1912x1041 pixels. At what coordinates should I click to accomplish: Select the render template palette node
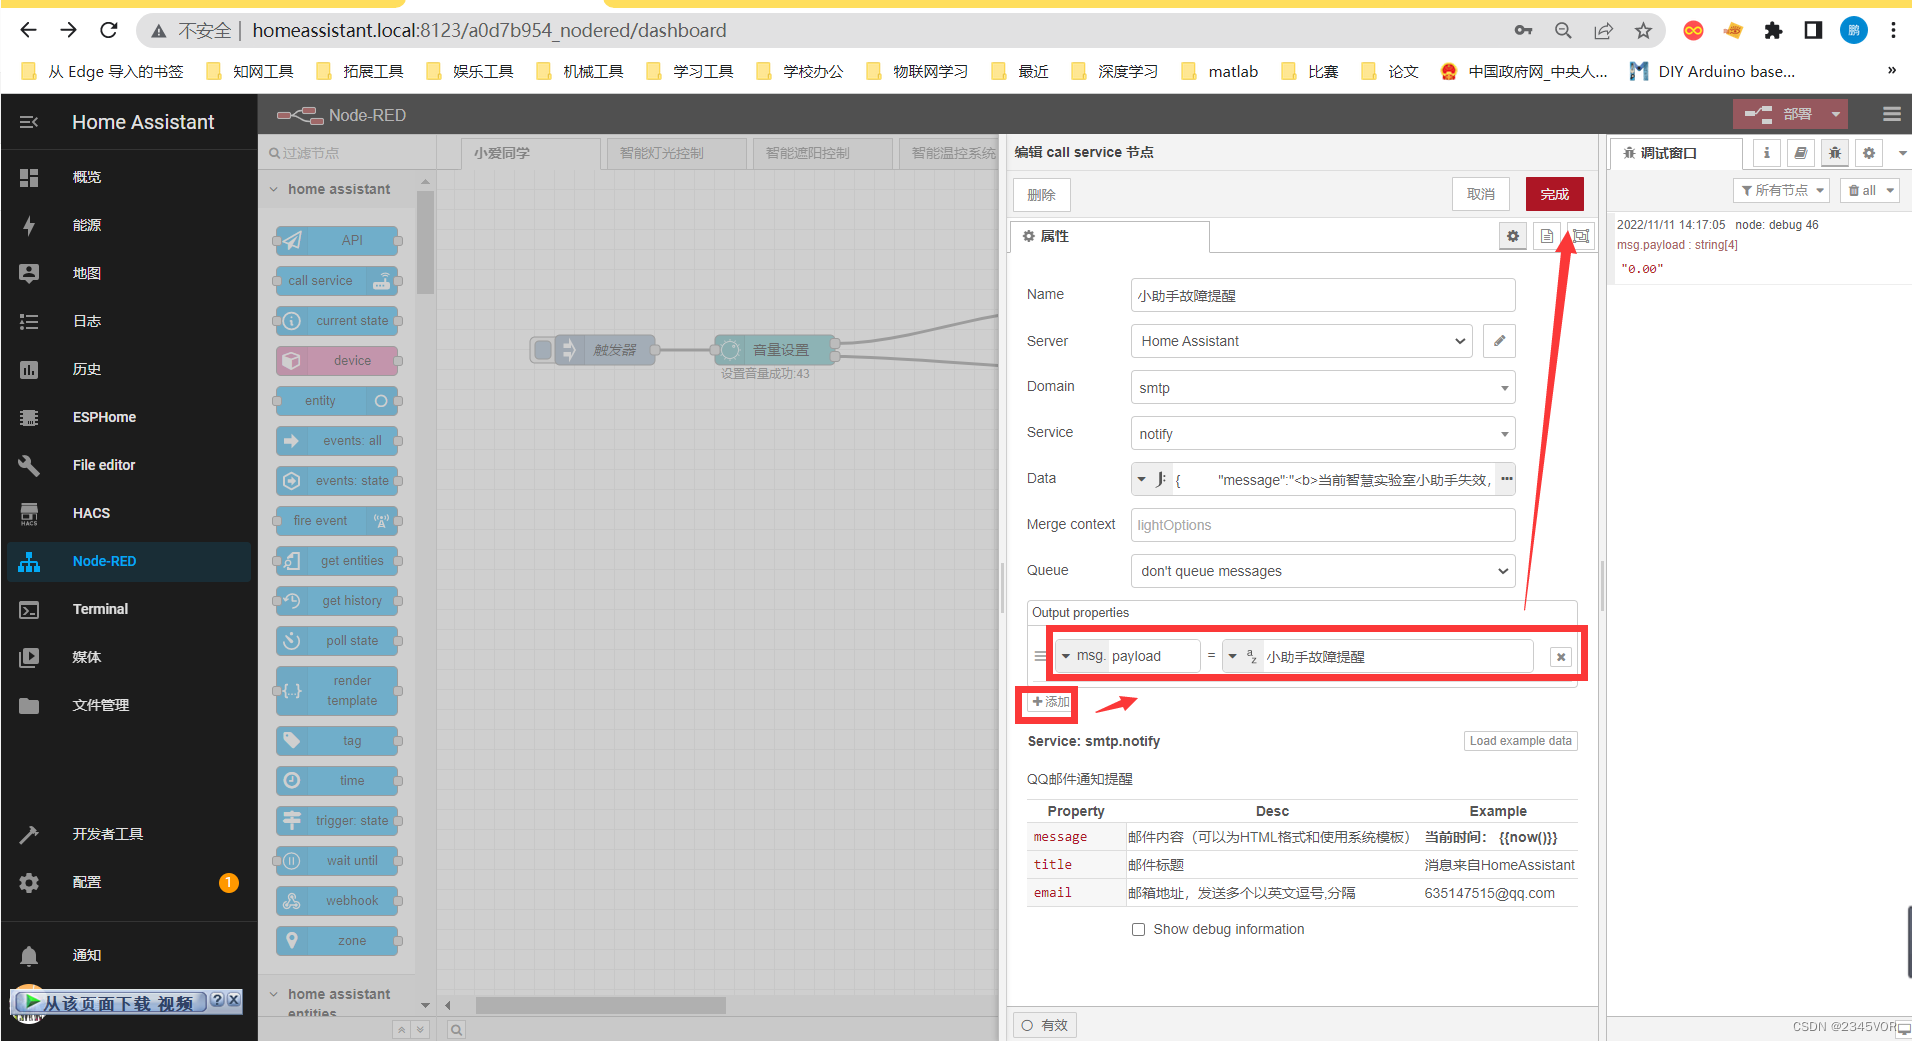coord(338,691)
